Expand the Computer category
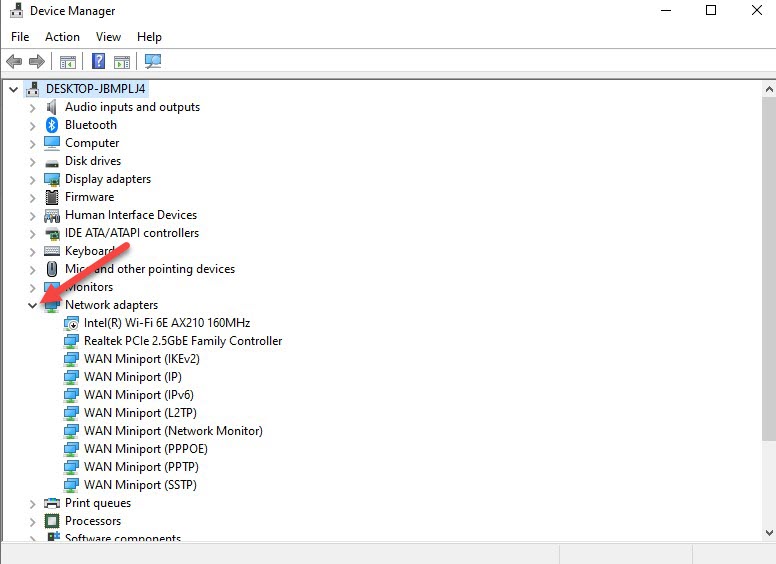Viewport: 776px width, 564px height. pyautogui.click(x=33, y=143)
